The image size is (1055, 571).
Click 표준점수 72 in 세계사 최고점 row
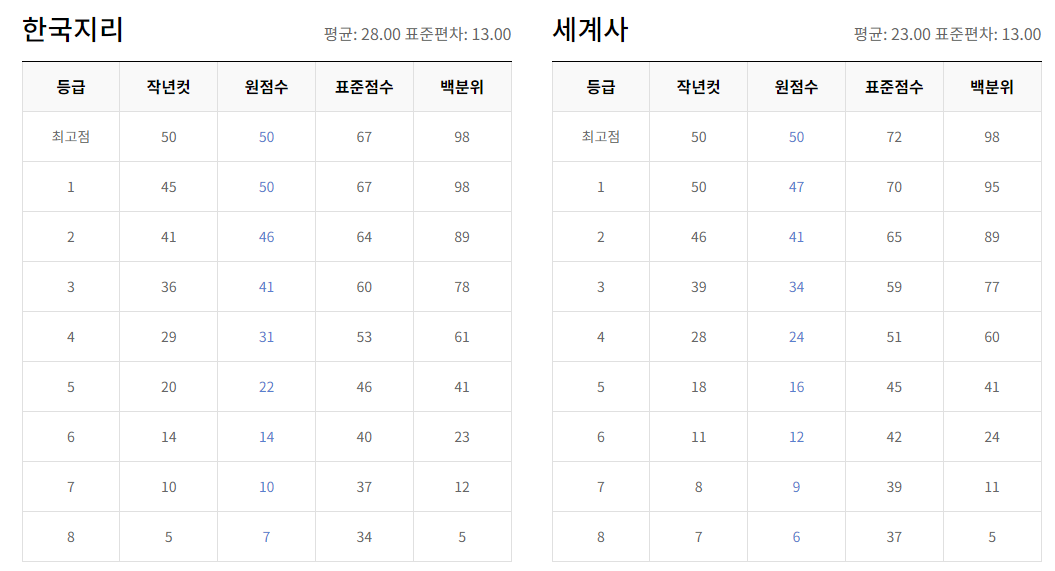click(894, 137)
